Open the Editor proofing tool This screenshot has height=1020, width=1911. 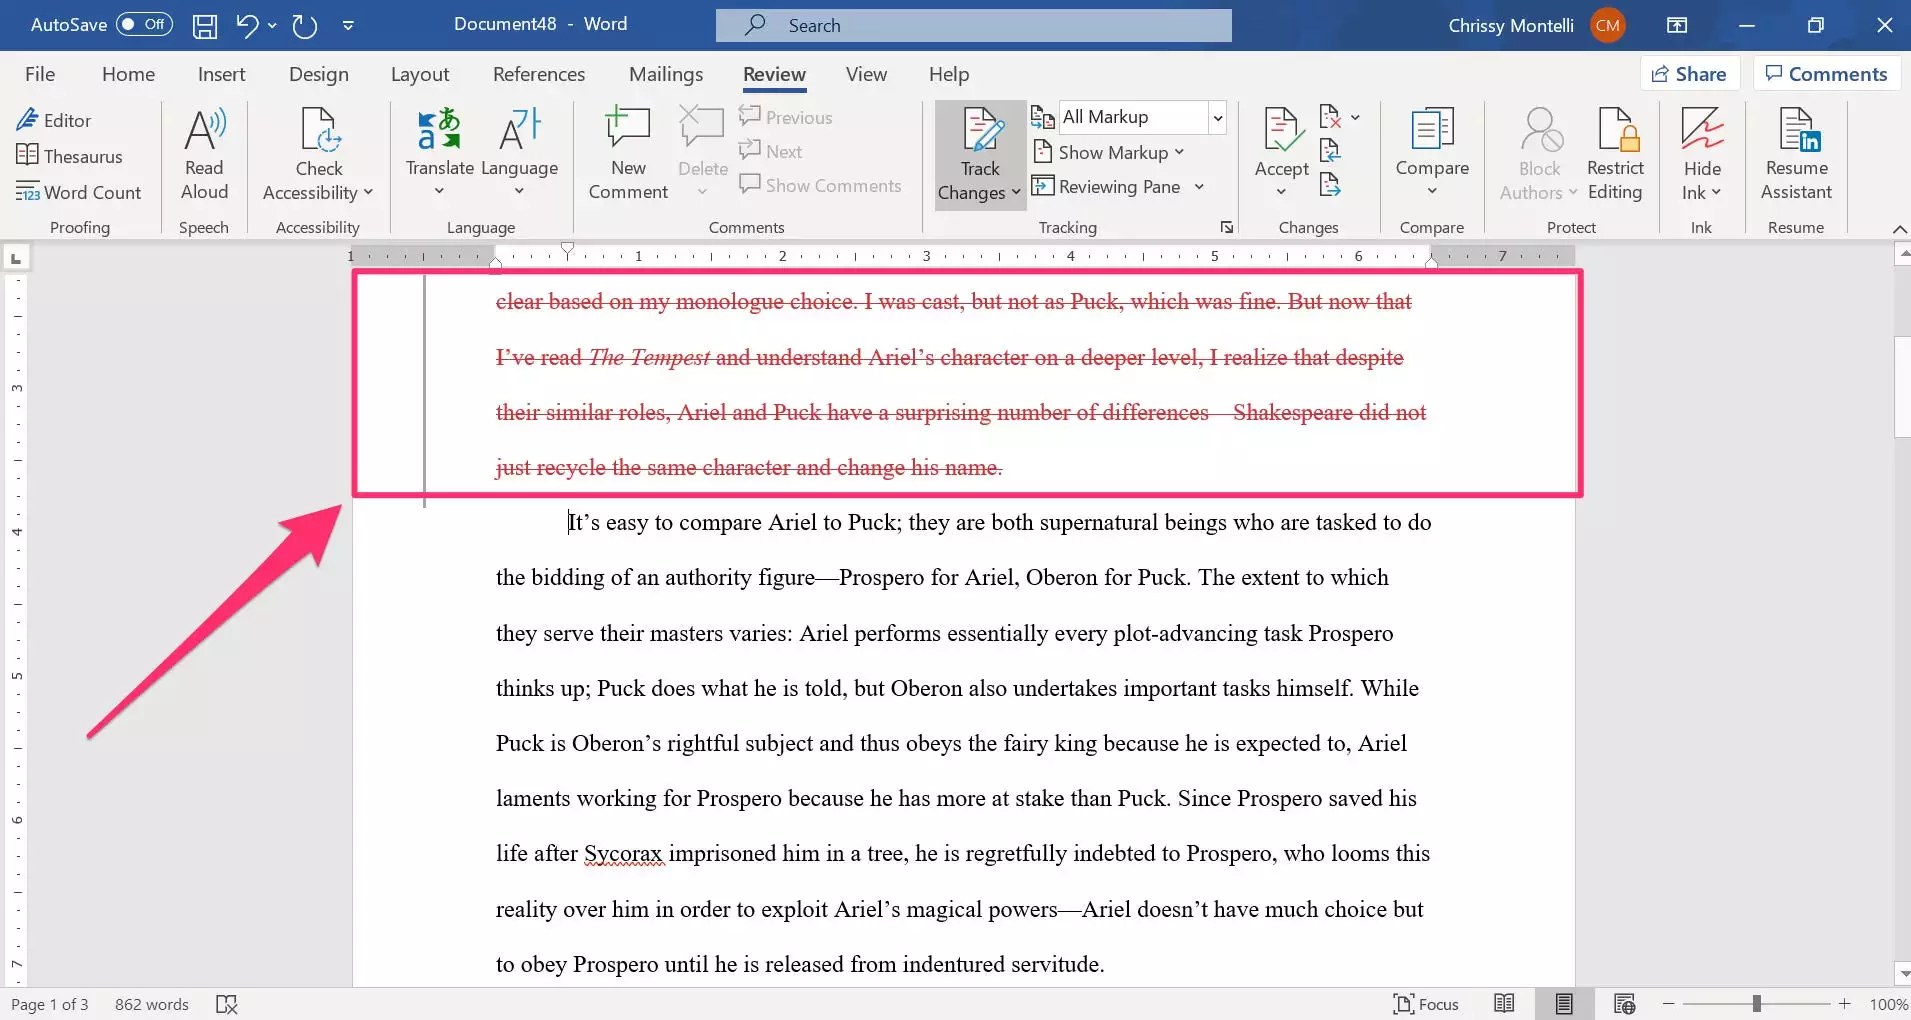click(x=54, y=120)
